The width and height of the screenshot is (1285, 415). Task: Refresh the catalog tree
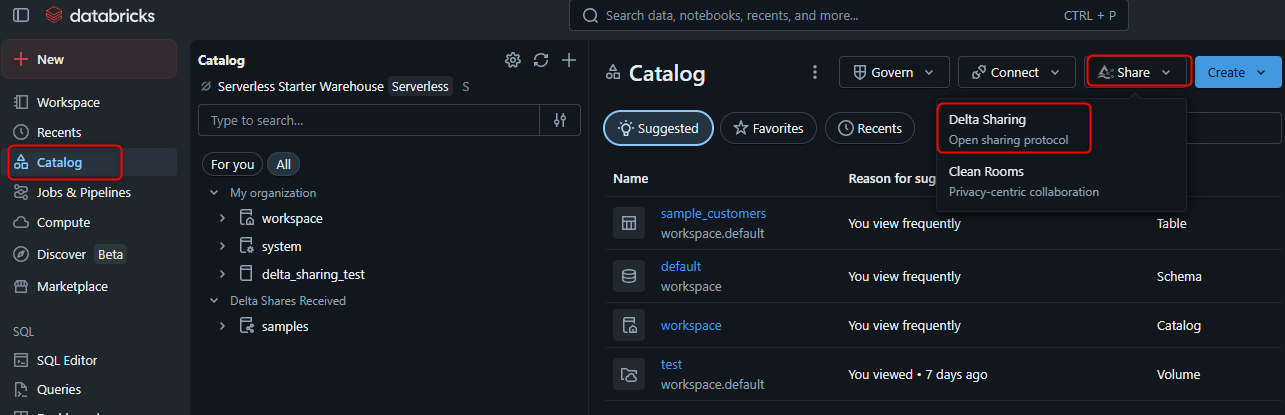[541, 60]
